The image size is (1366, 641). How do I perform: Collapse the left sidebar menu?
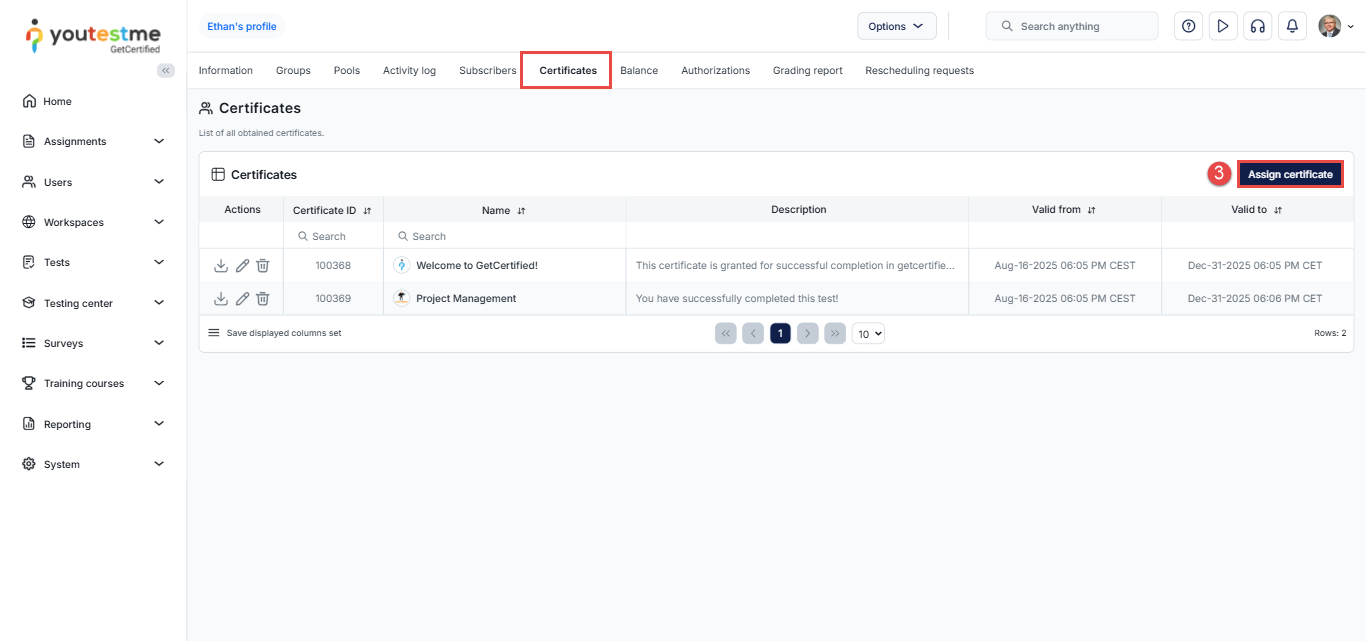pos(166,70)
